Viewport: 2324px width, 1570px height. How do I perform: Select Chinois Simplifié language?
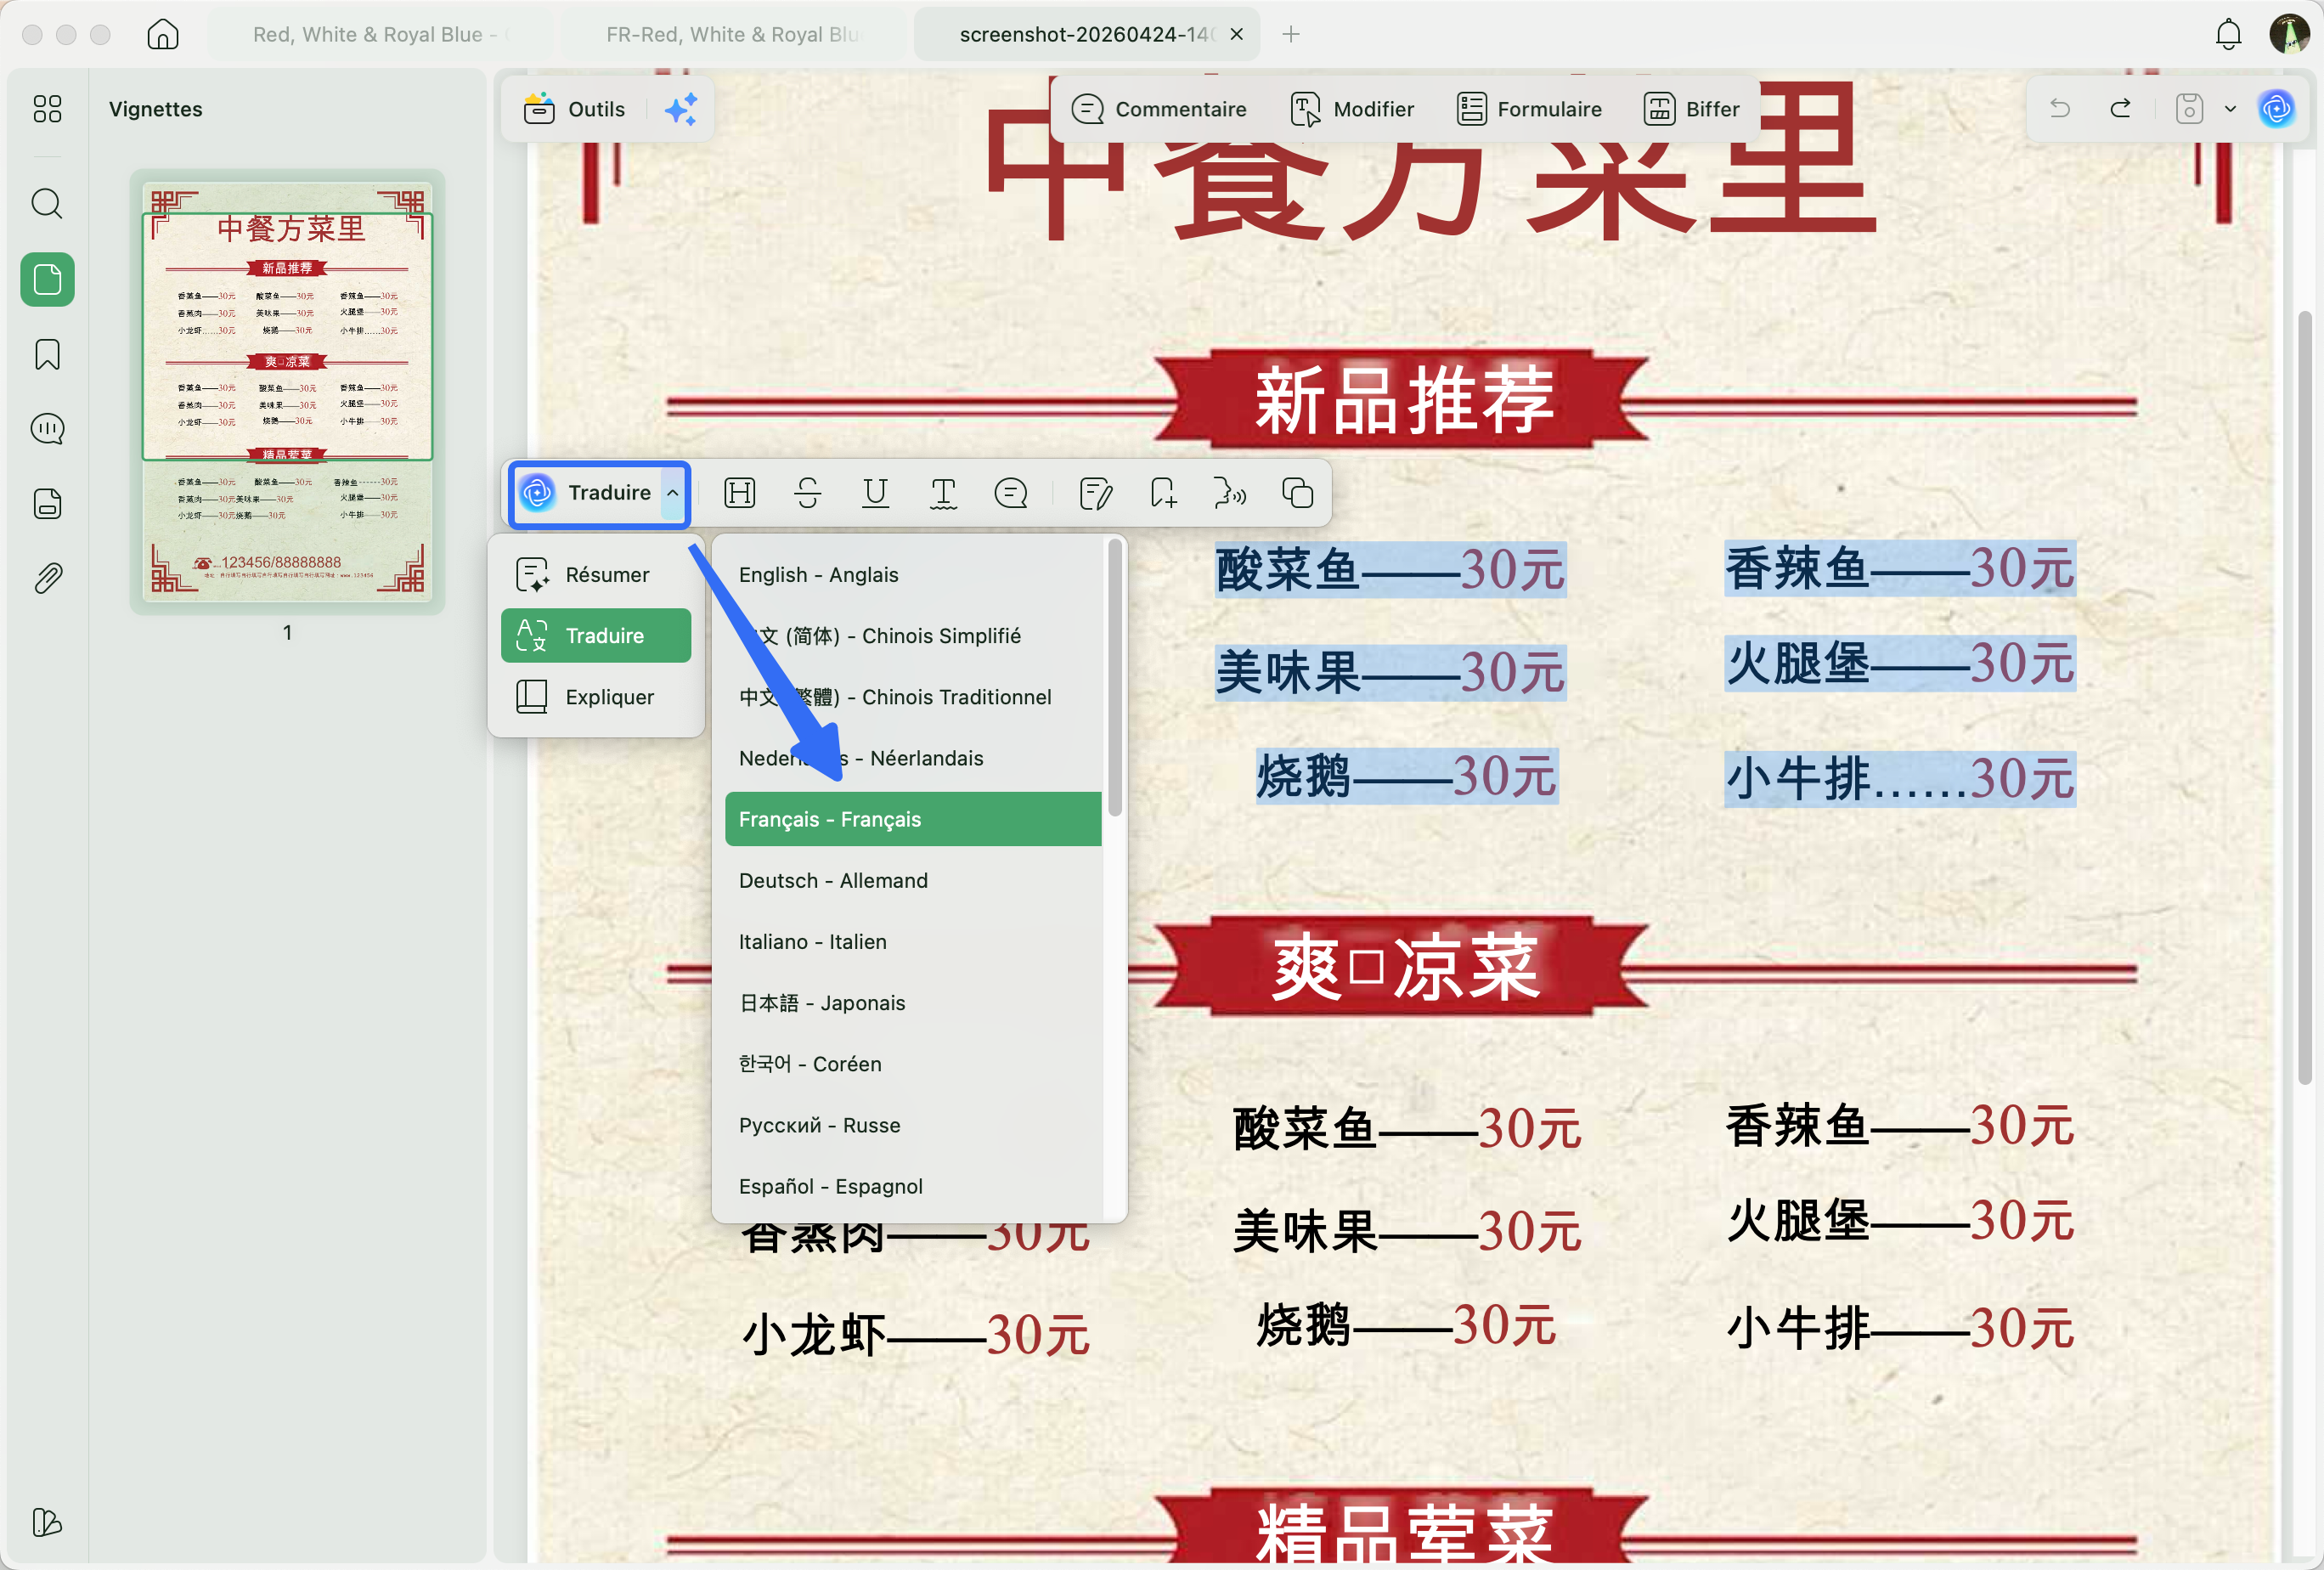click(x=913, y=636)
